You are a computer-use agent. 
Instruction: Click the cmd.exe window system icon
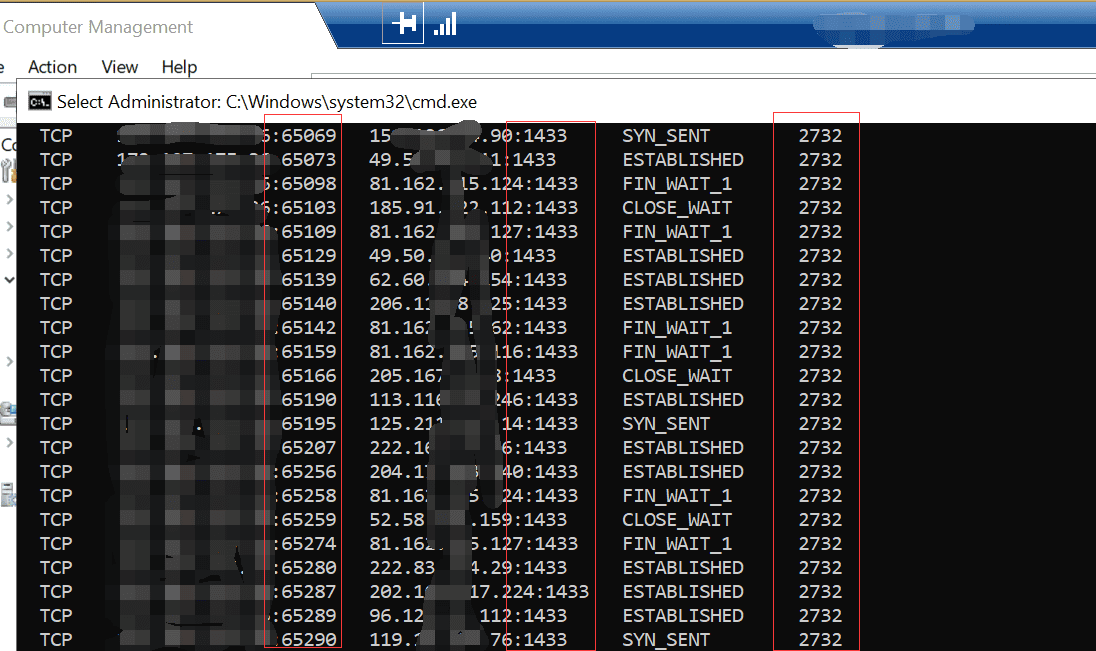(x=39, y=102)
